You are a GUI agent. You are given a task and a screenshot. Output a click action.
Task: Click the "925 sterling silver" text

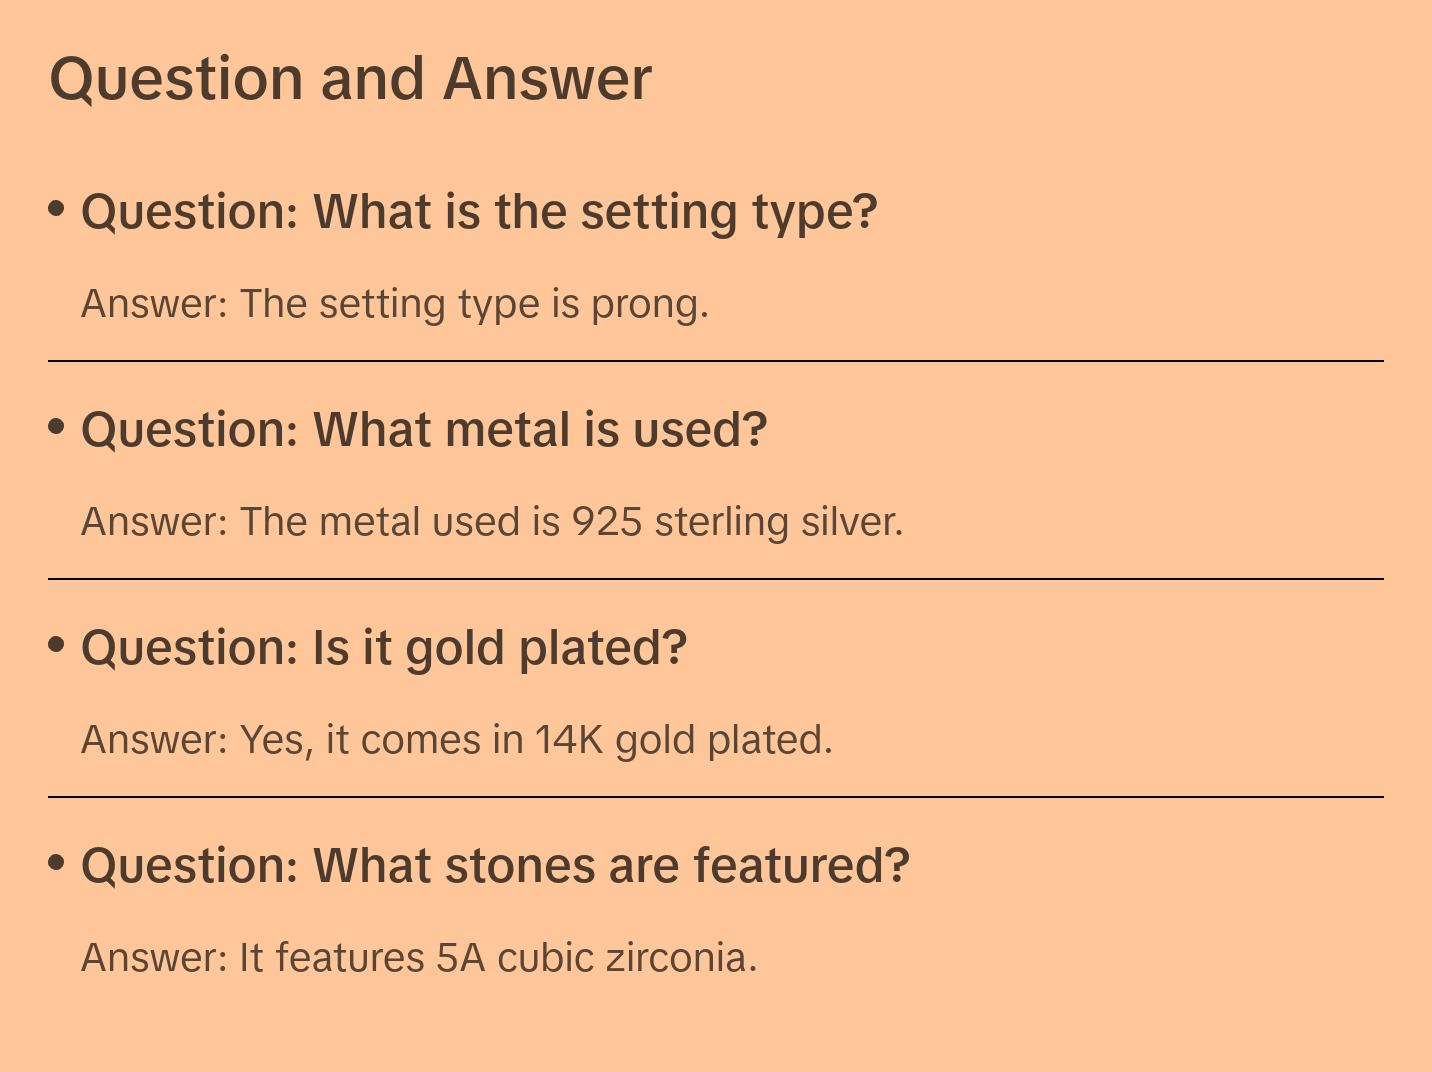(735, 522)
